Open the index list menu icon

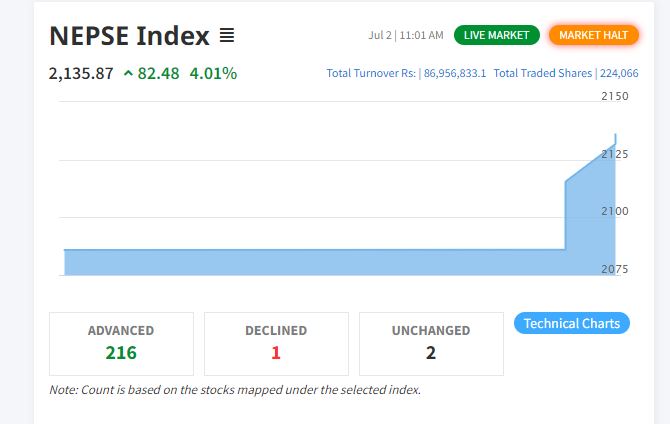pyautogui.click(x=227, y=35)
